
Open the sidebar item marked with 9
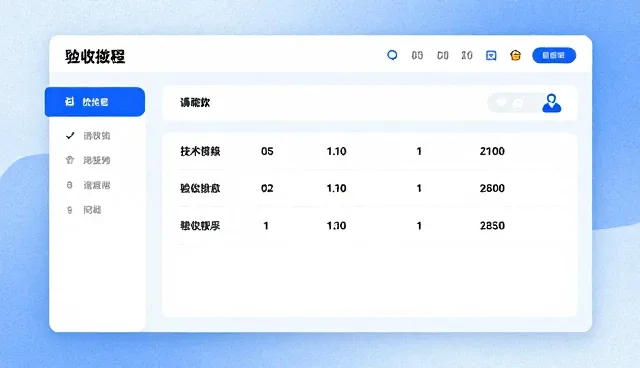coord(84,210)
